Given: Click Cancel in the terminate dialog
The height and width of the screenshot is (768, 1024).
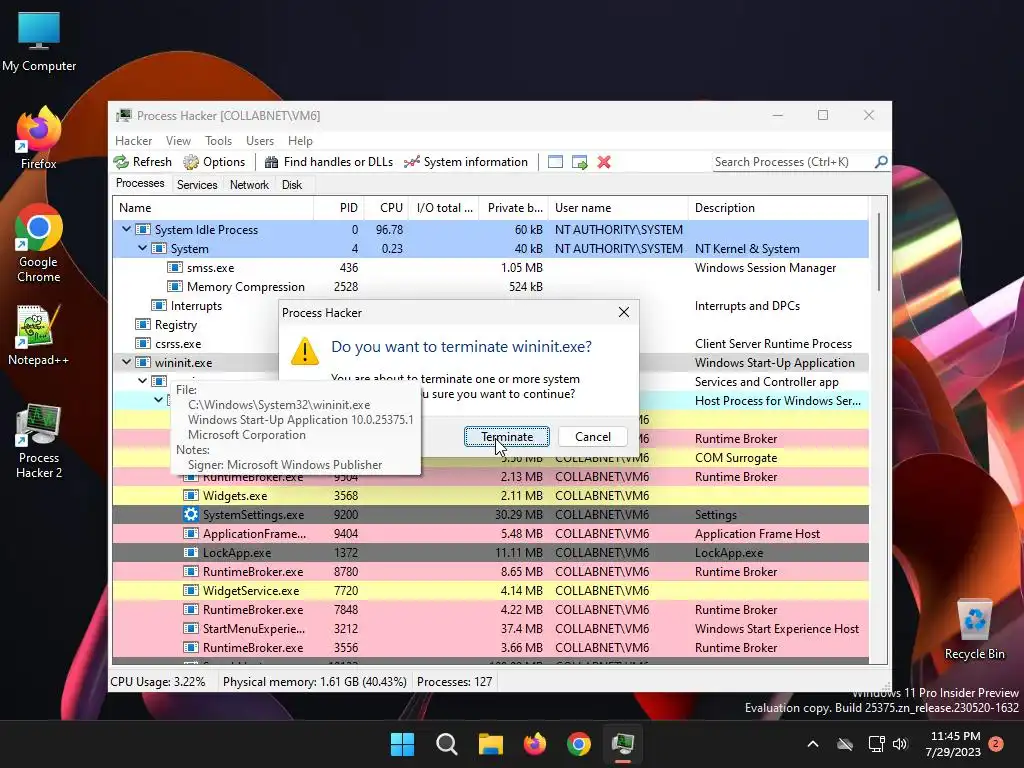Looking at the screenshot, I should [x=593, y=437].
